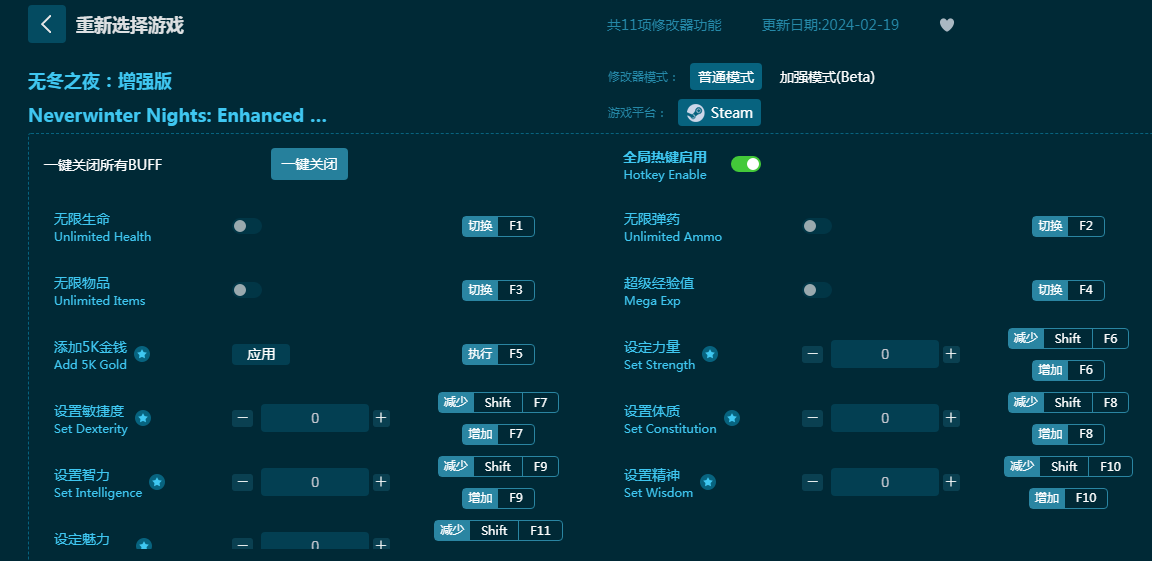Click Neverwinter Nights: Enhanced title text
The height and width of the screenshot is (561, 1152).
click(x=177, y=115)
